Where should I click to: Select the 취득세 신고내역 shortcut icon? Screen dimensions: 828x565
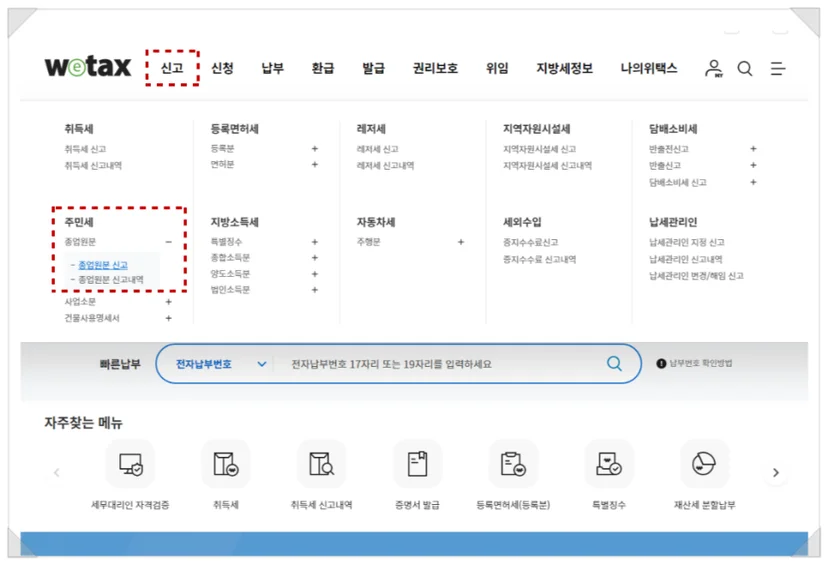point(322,464)
